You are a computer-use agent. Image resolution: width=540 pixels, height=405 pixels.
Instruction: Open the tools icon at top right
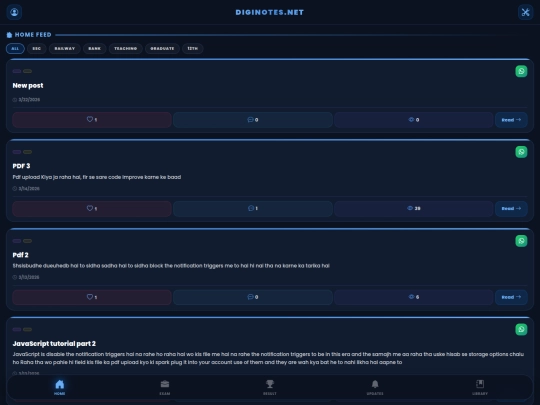(525, 12)
